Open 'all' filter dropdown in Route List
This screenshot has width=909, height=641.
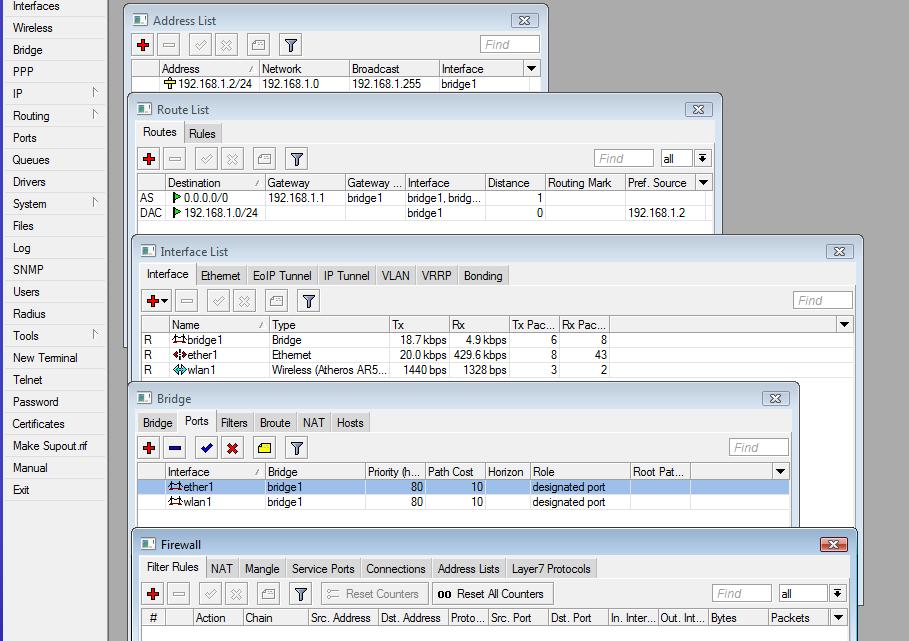coord(702,158)
